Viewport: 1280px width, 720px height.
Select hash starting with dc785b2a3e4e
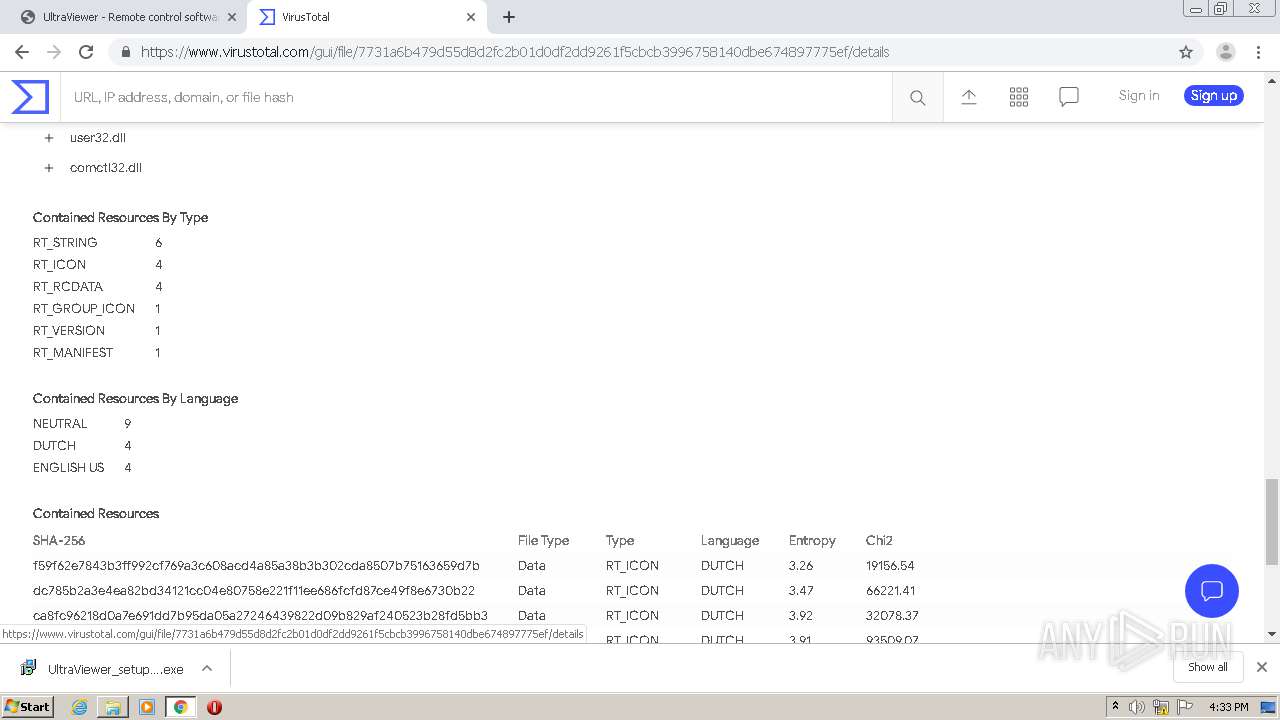(254, 591)
